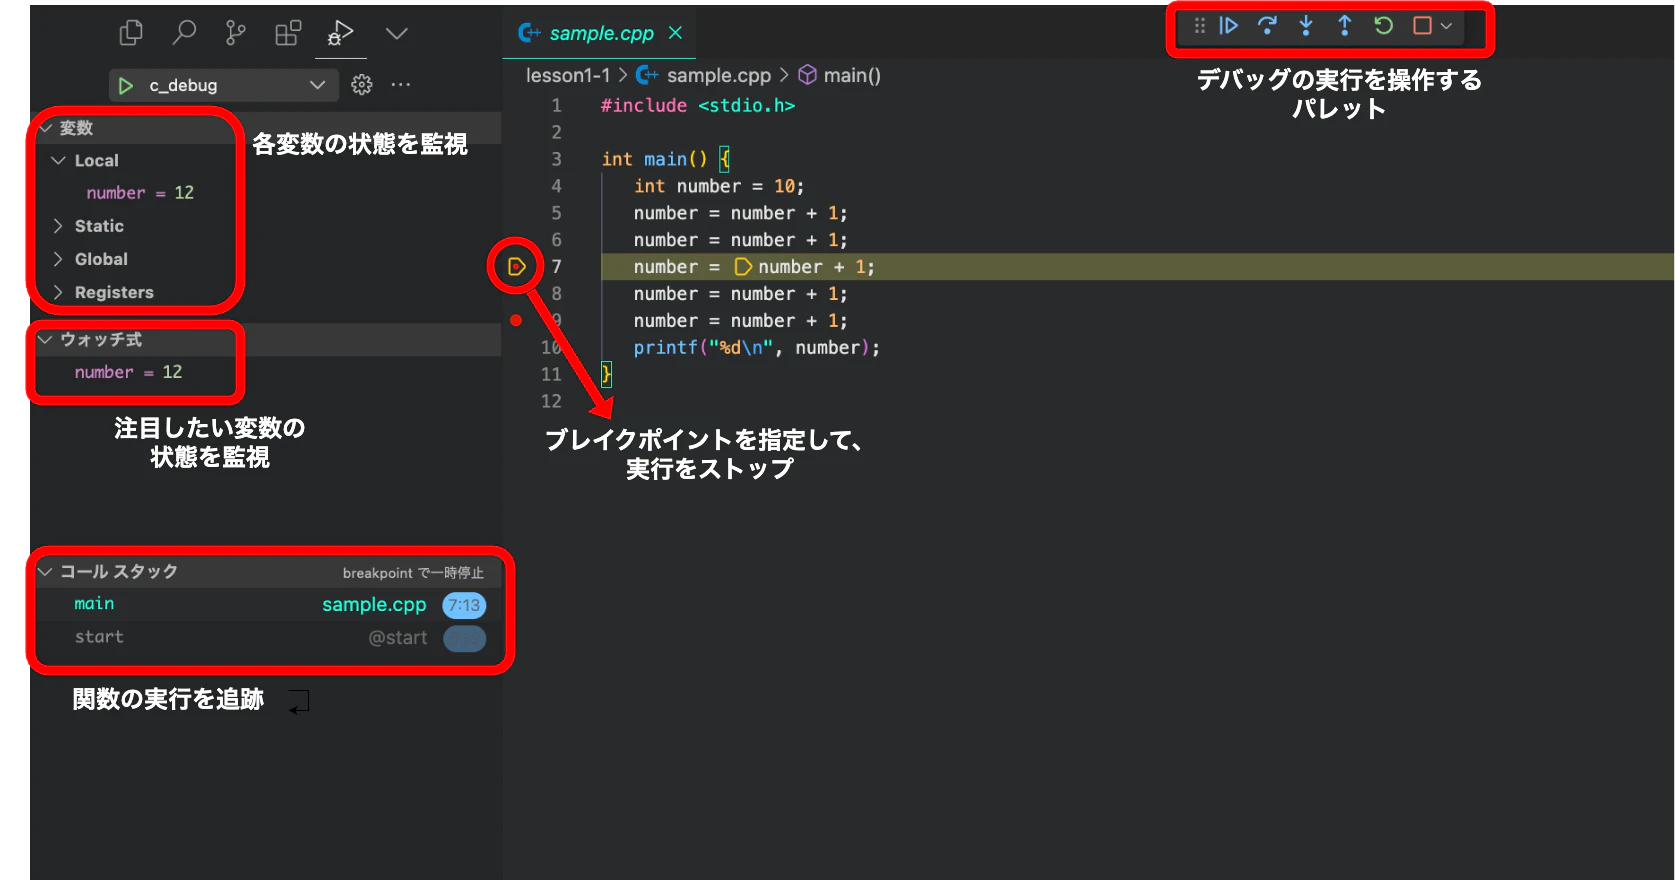Click Step Out in the debug toolbar

[x=1345, y=26]
